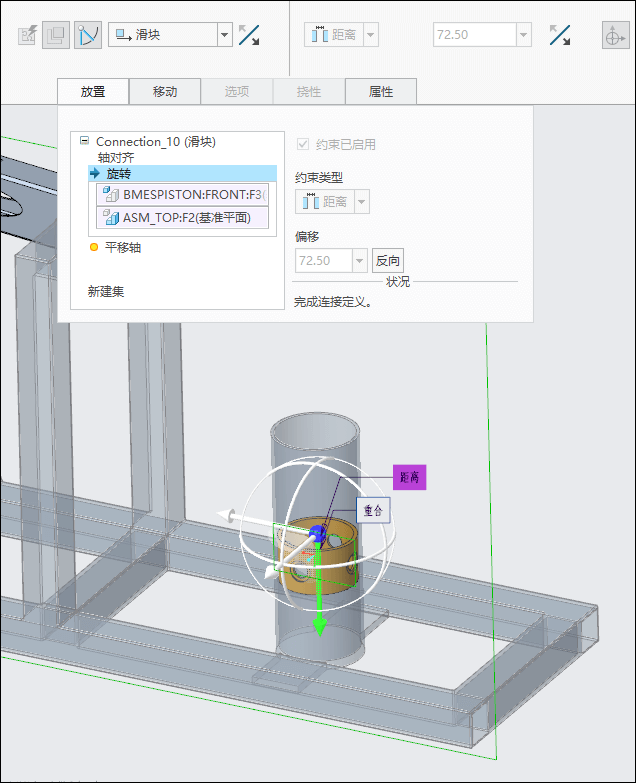Click the ASM_TOP:F2(基准平面) reference collector

[182, 218]
